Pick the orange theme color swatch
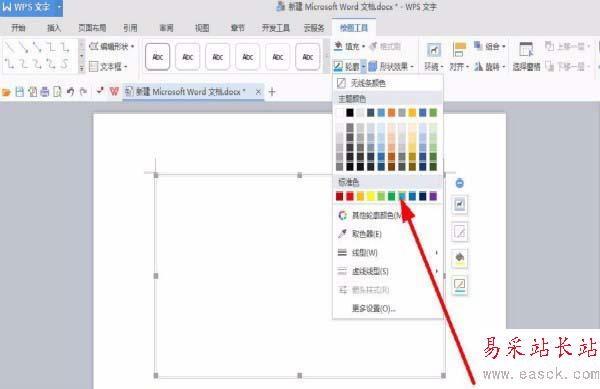The width and height of the screenshot is (600, 389). [391, 112]
